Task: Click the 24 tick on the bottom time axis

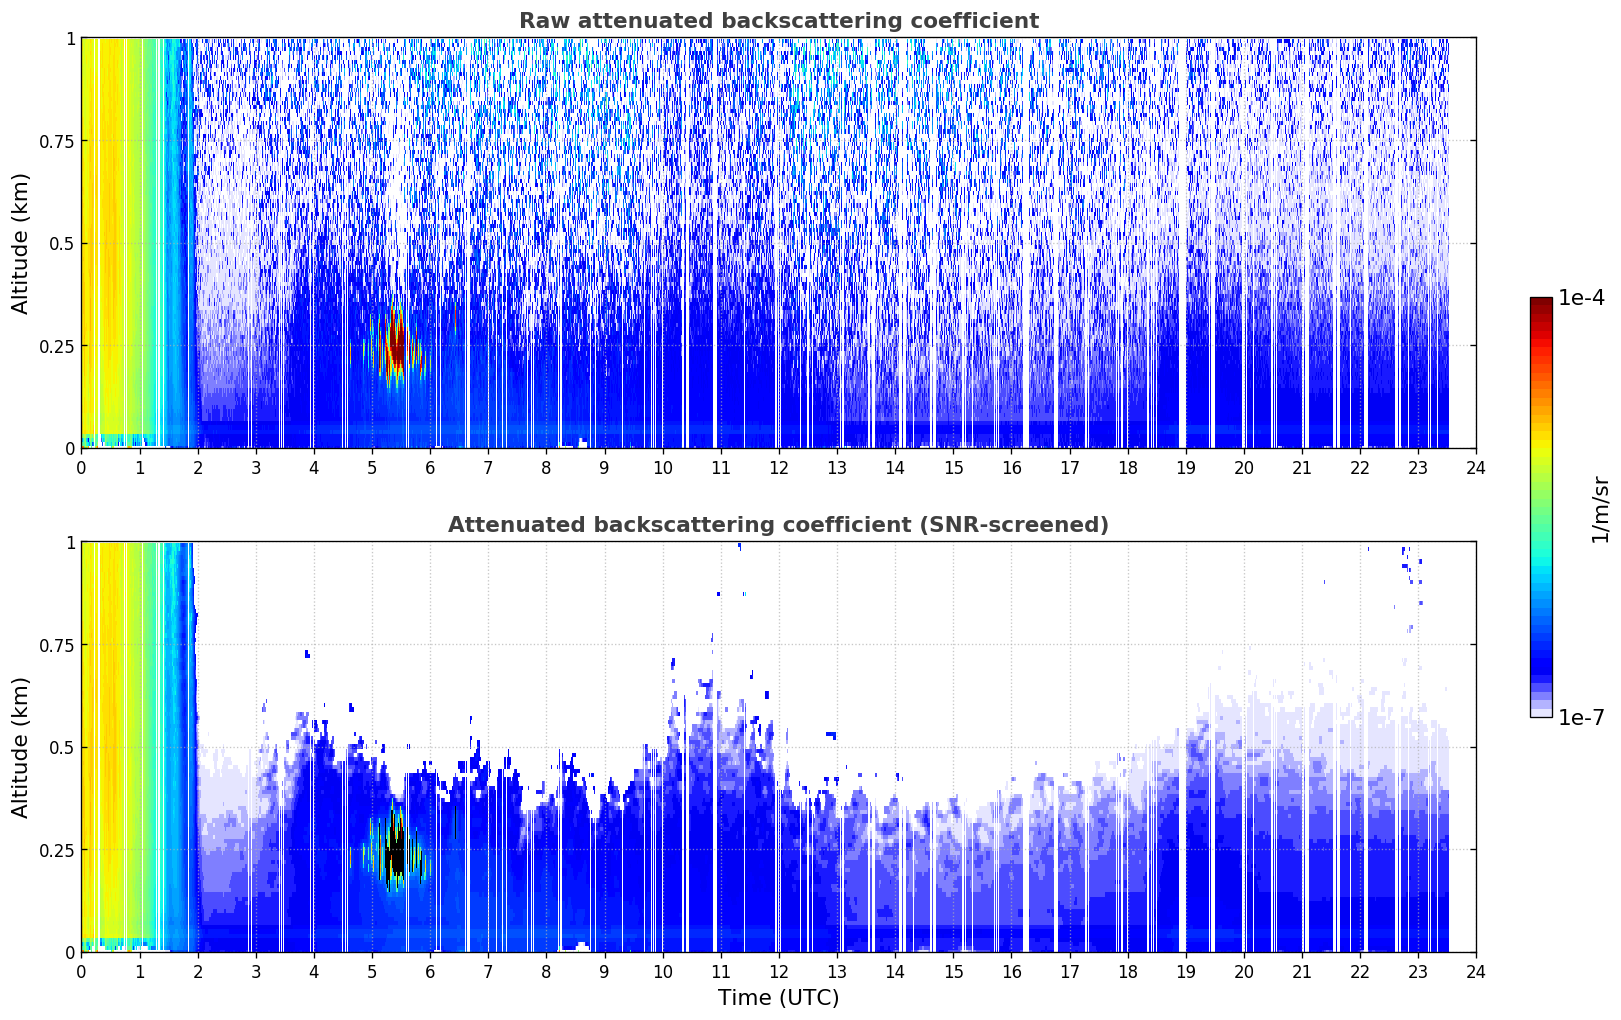Action: [1476, 972]
